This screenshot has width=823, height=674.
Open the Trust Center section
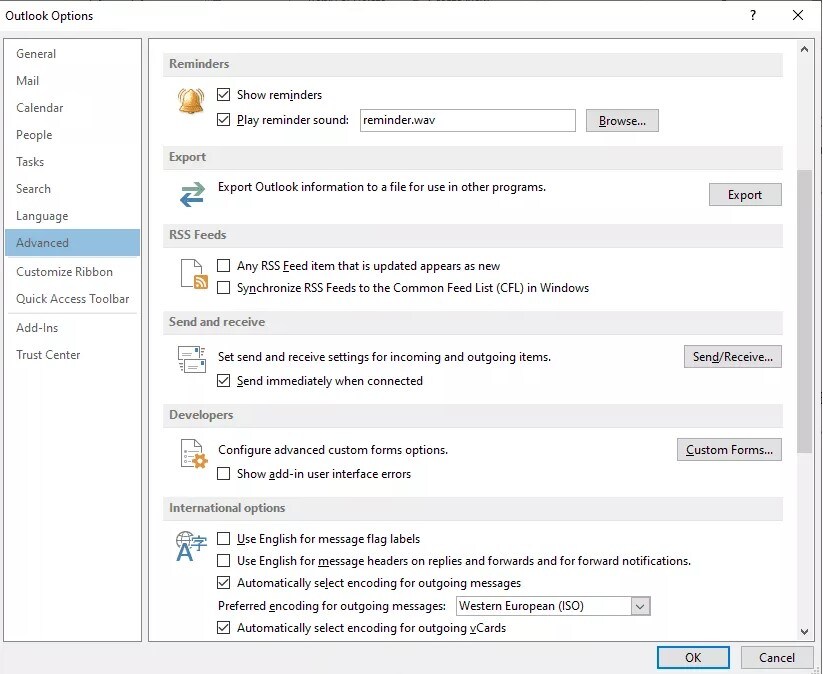47,354
